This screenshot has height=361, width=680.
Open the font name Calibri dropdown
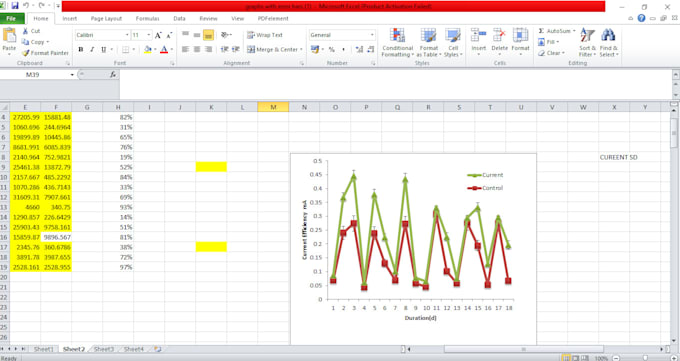click(127, 35)
